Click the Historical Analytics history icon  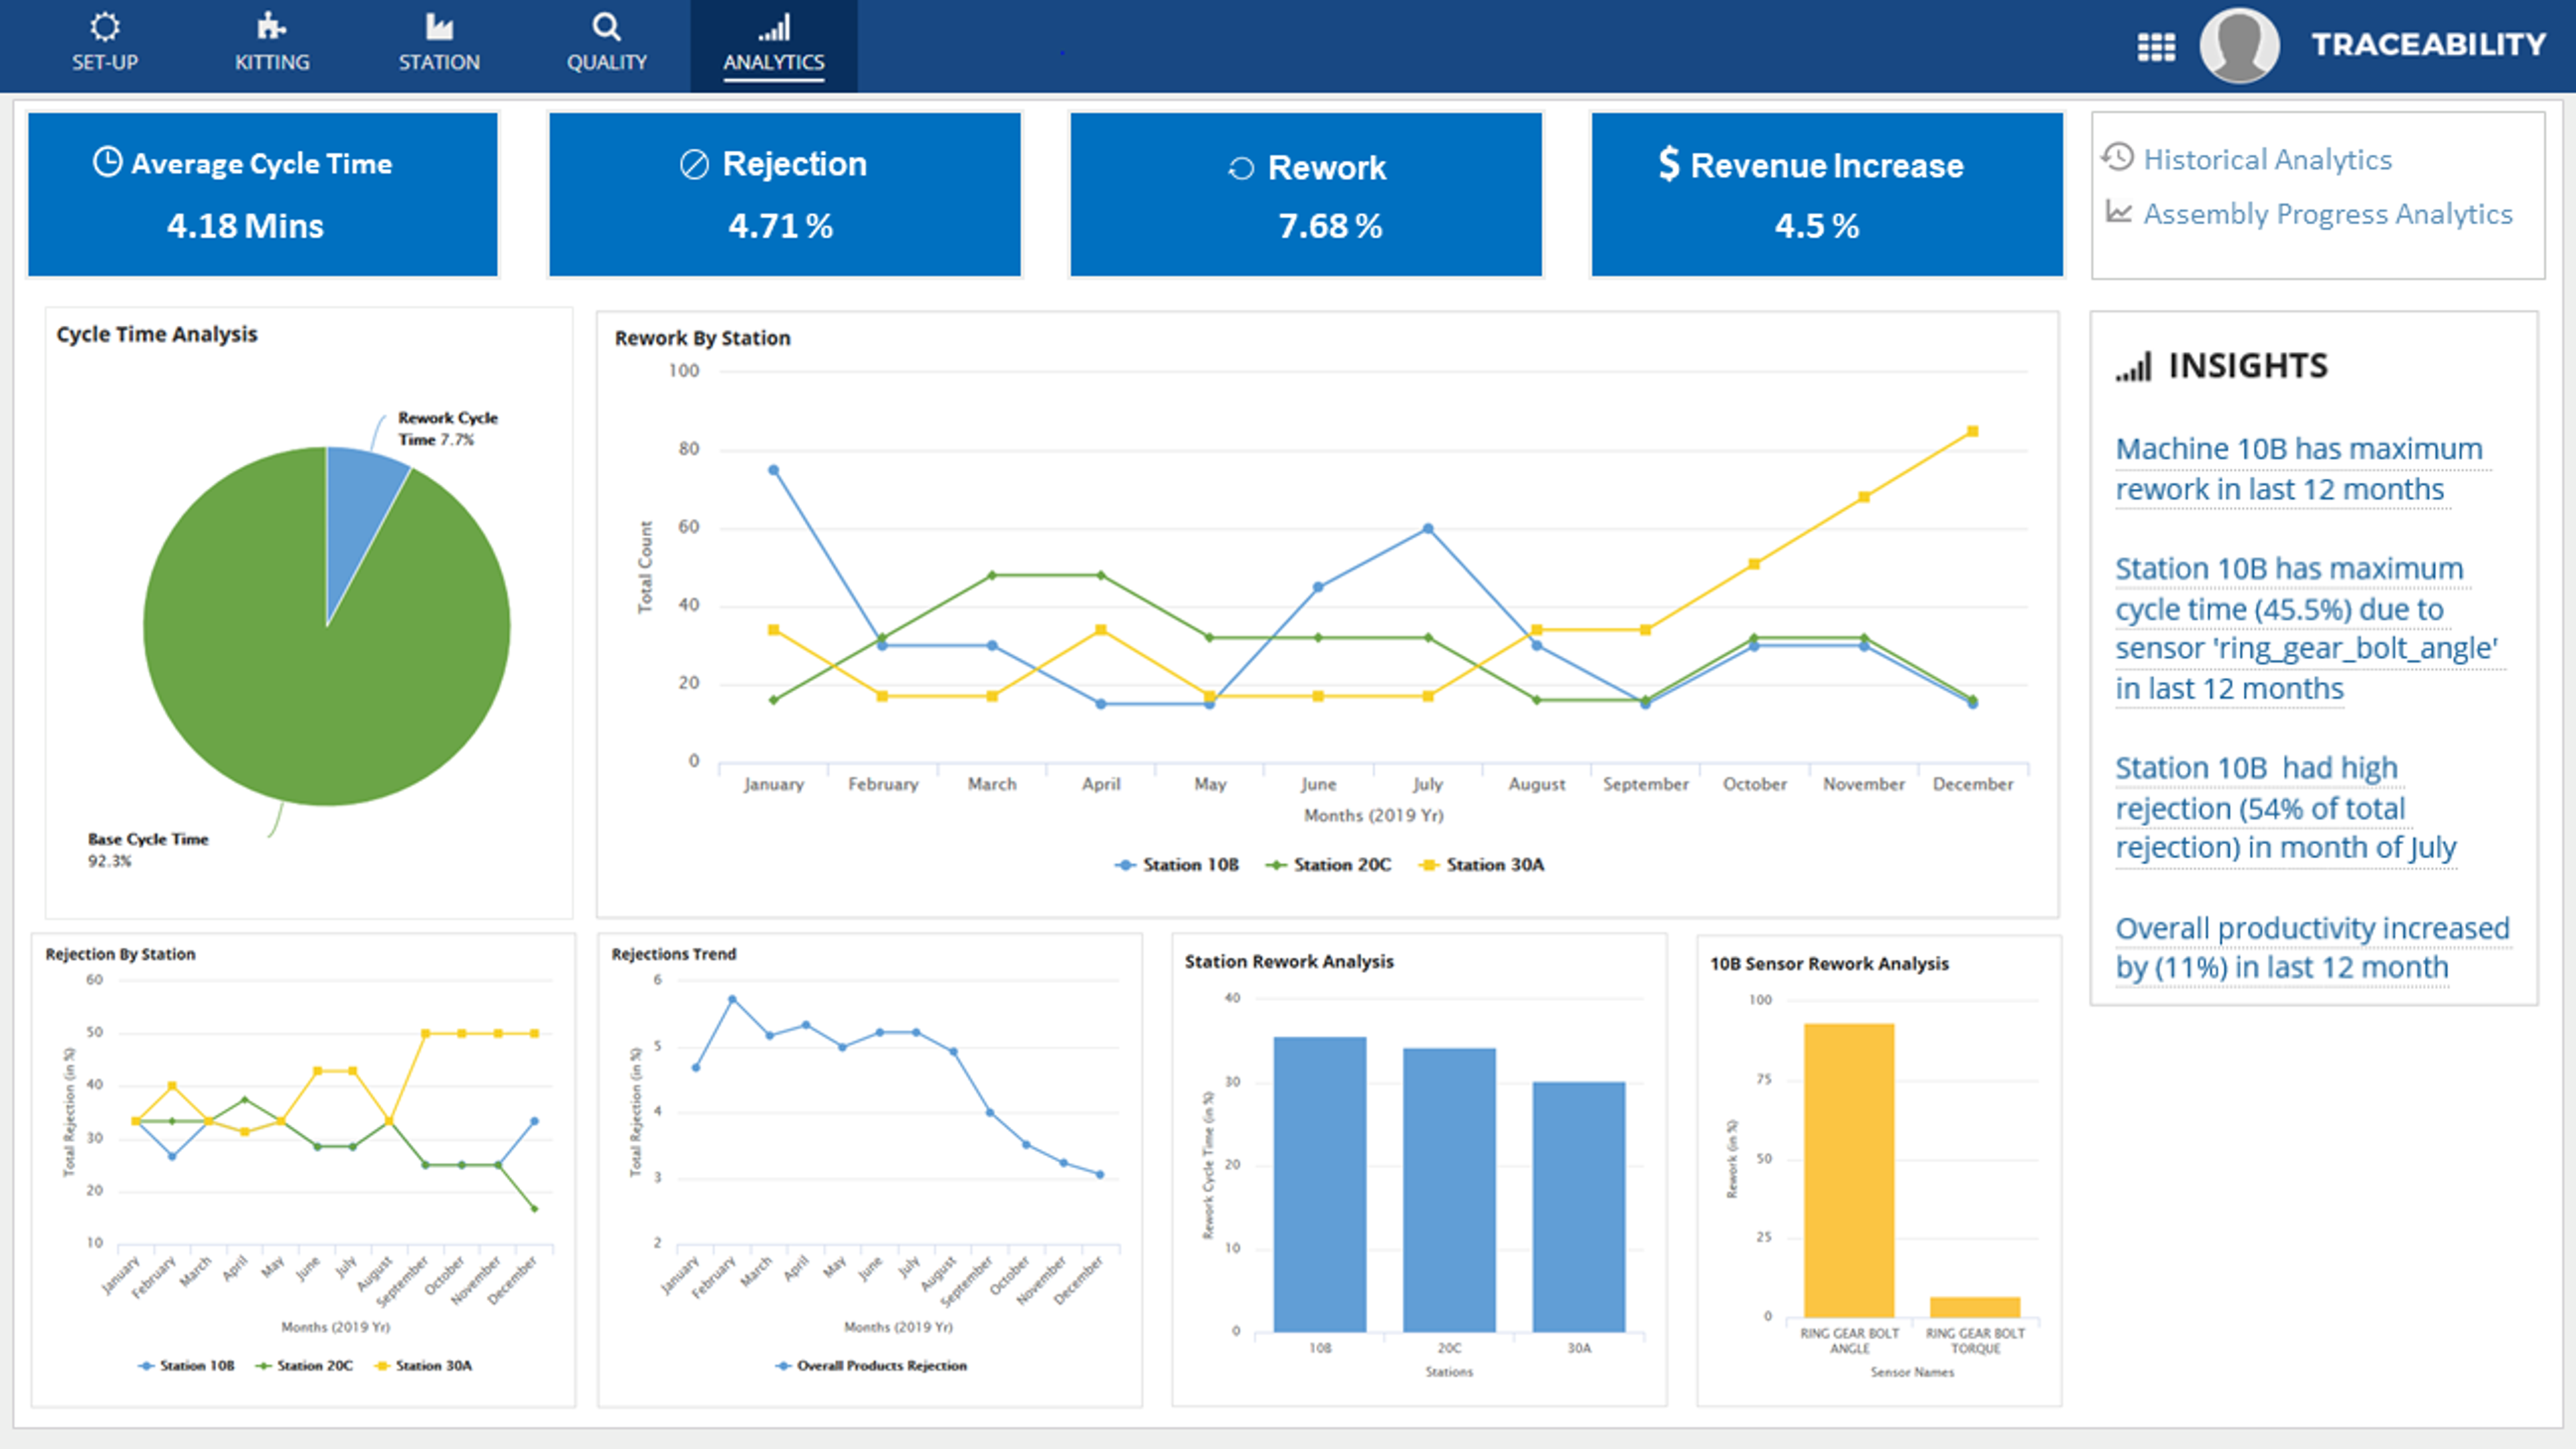(x=2117, y=157)
